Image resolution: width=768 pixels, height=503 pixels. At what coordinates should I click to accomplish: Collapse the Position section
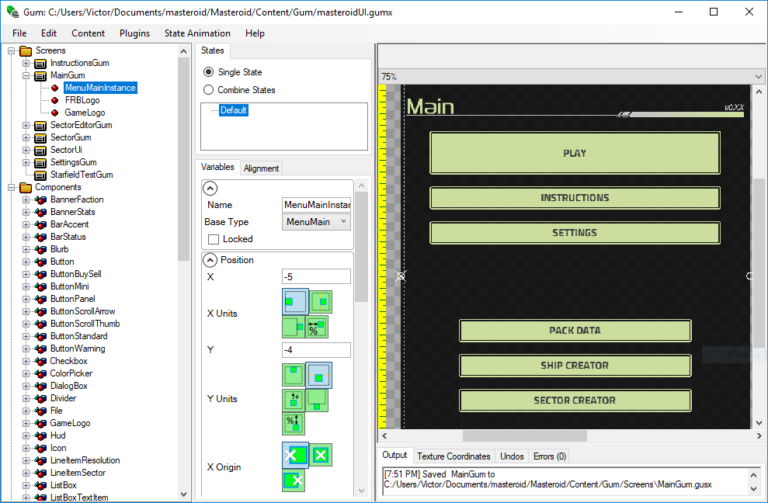coord(210,260)
